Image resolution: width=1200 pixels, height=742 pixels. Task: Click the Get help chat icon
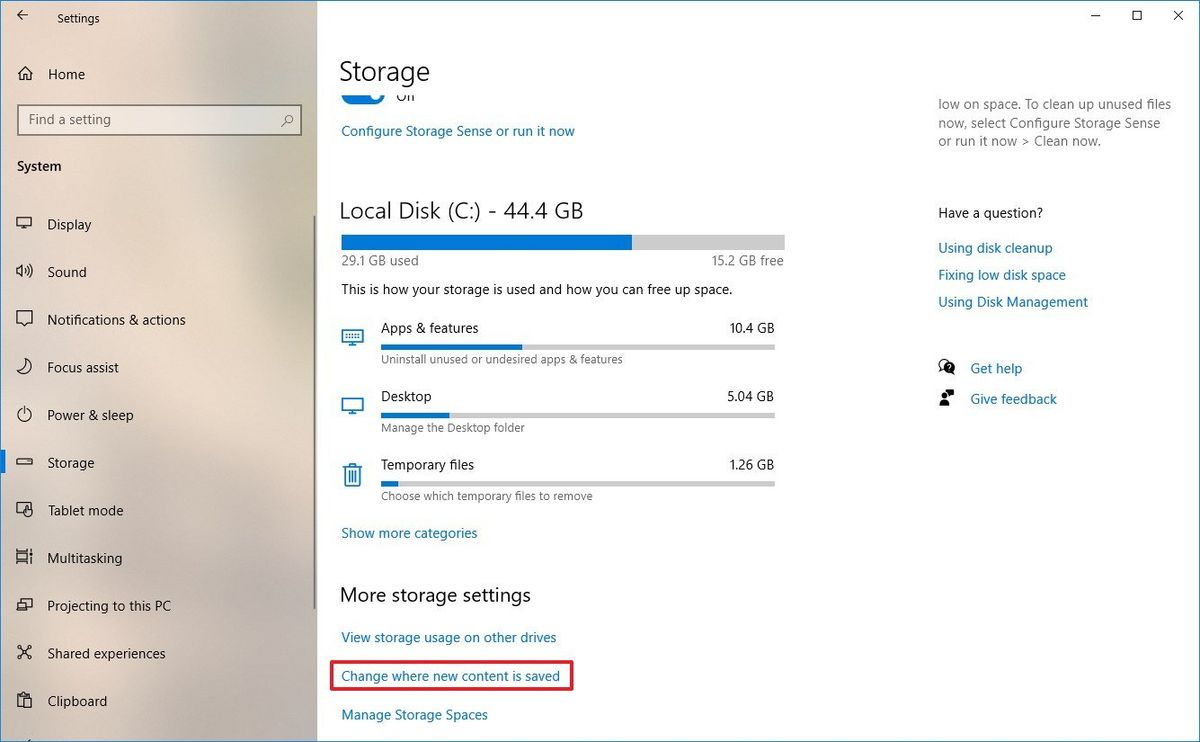pyautogui.click(x=946, y=368)
